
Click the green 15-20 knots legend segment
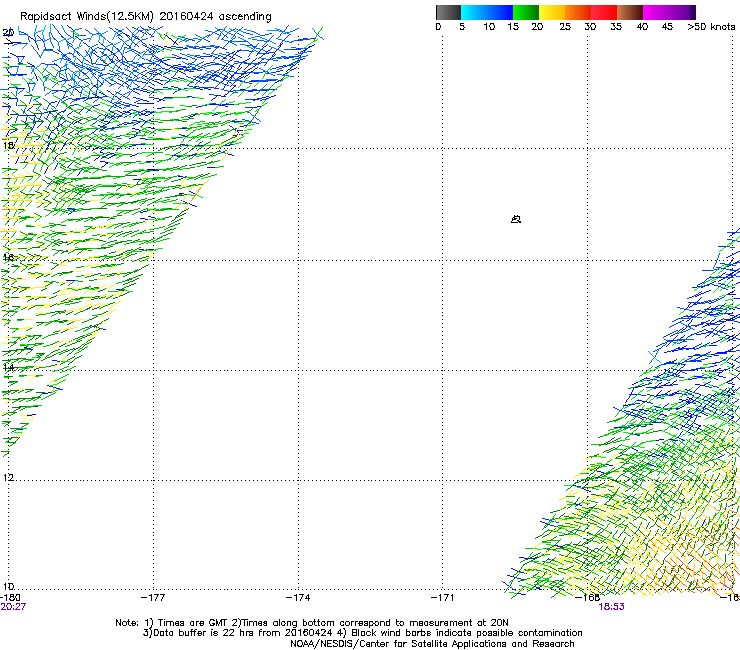coord(526,12)
